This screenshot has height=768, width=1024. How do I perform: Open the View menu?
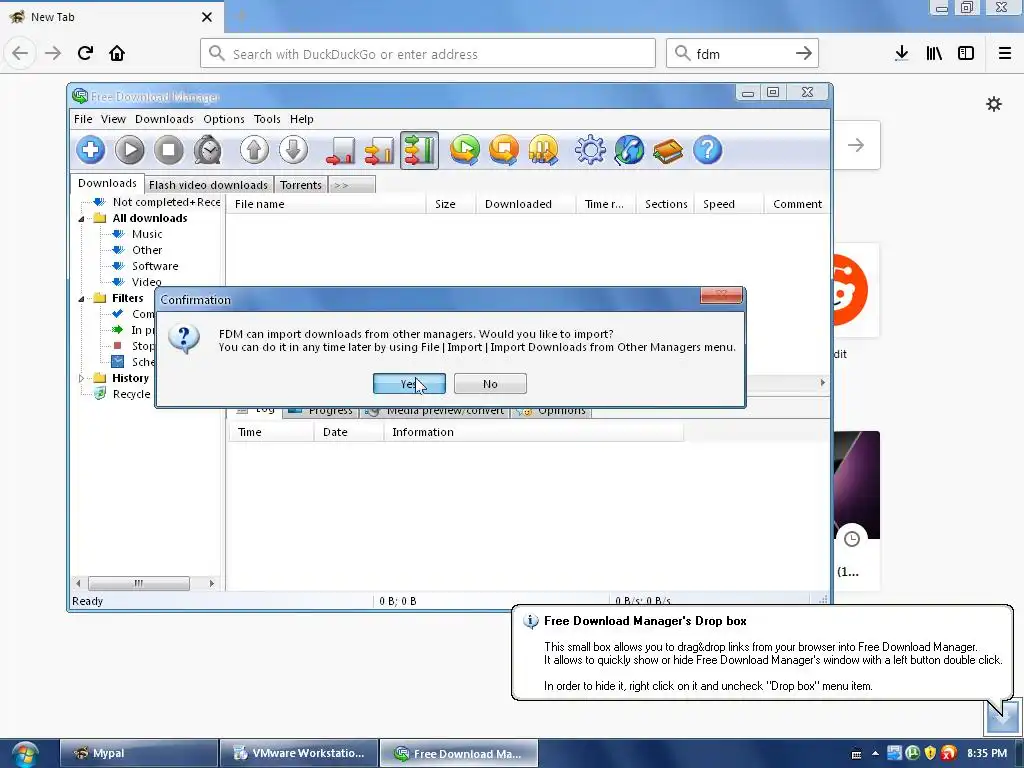tap(113, 119)
